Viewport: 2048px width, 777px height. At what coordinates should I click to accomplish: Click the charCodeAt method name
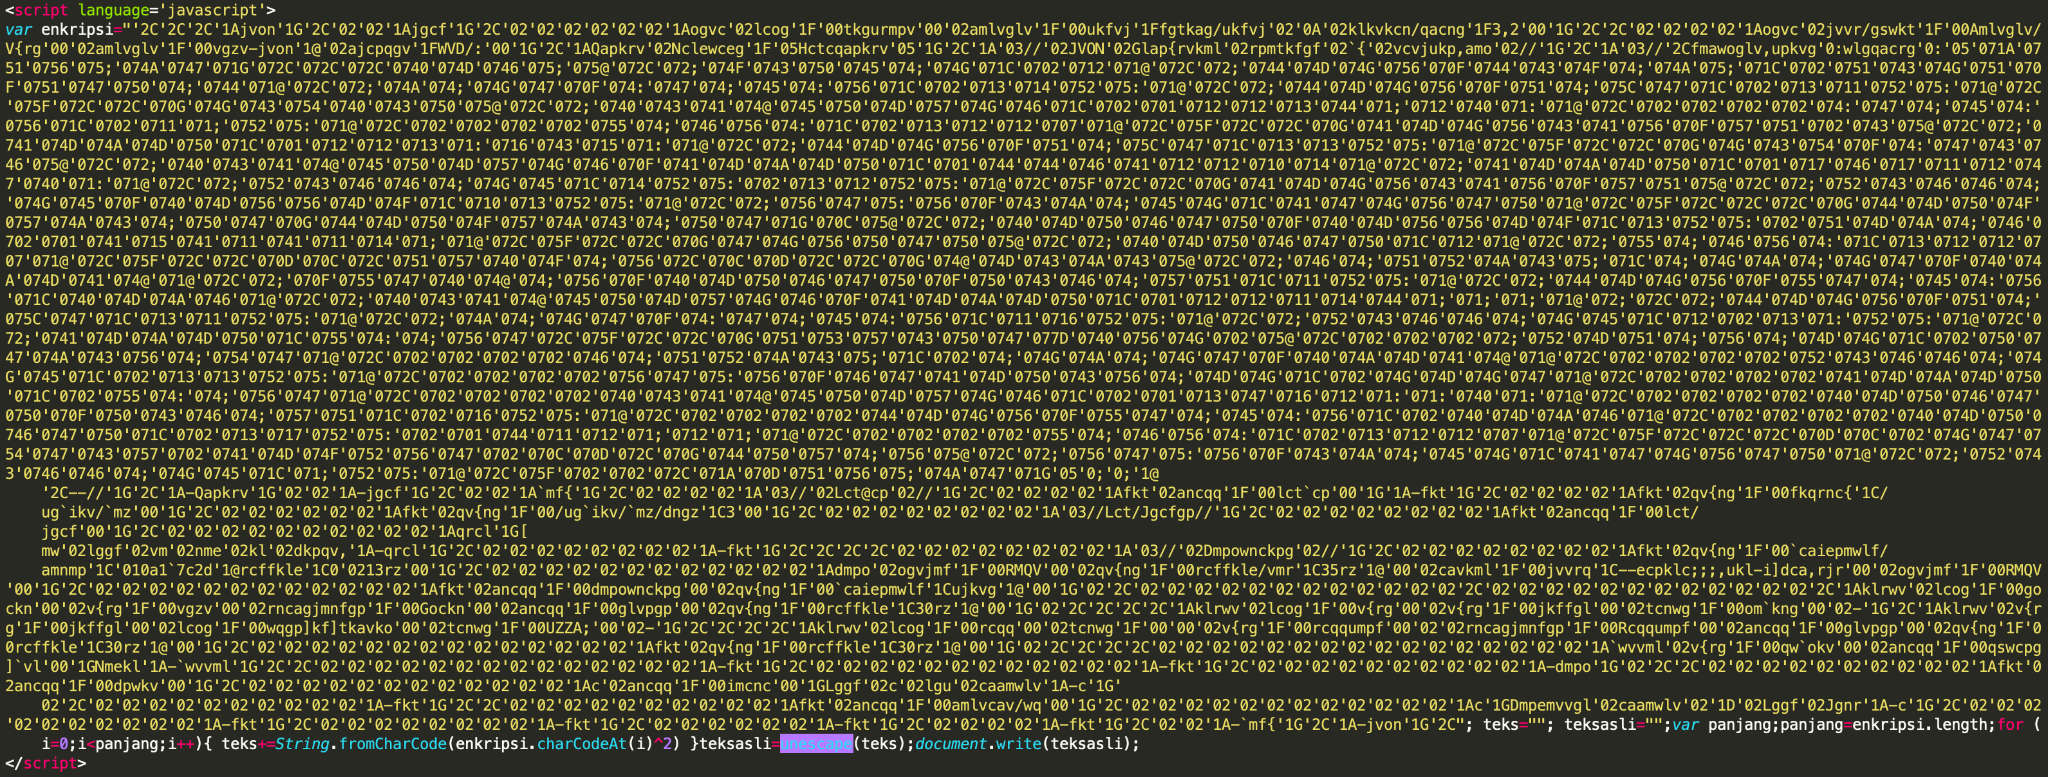582,744
